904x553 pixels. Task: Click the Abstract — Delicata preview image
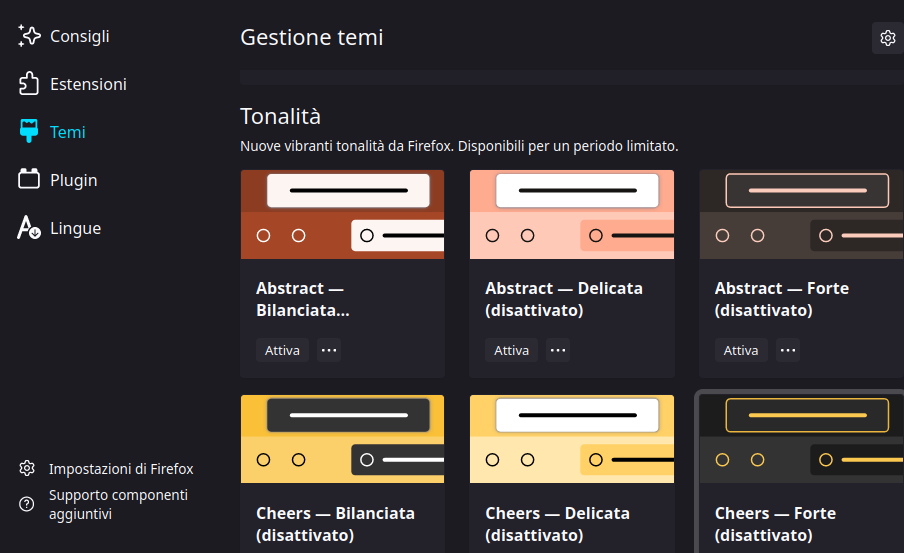click(x=572, y=214)
